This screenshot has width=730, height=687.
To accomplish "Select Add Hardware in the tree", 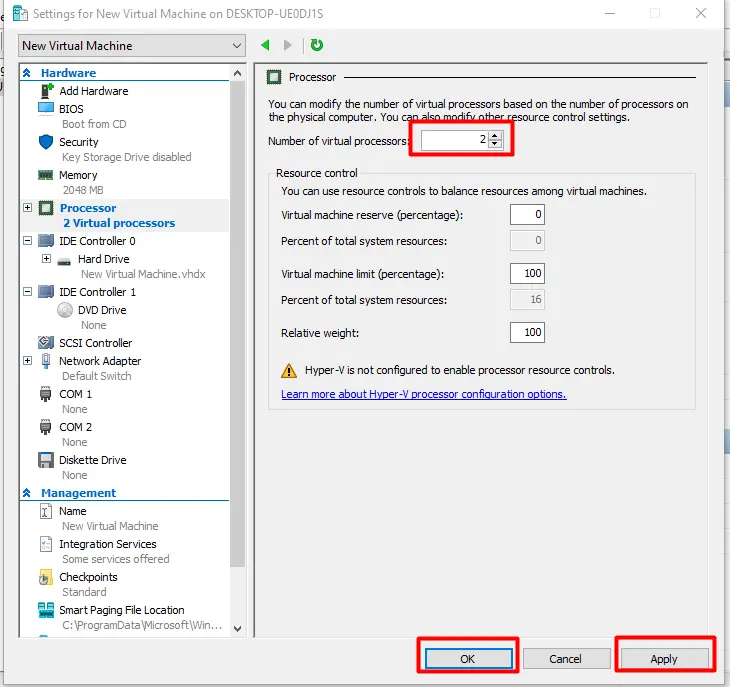I will [94, 91].
